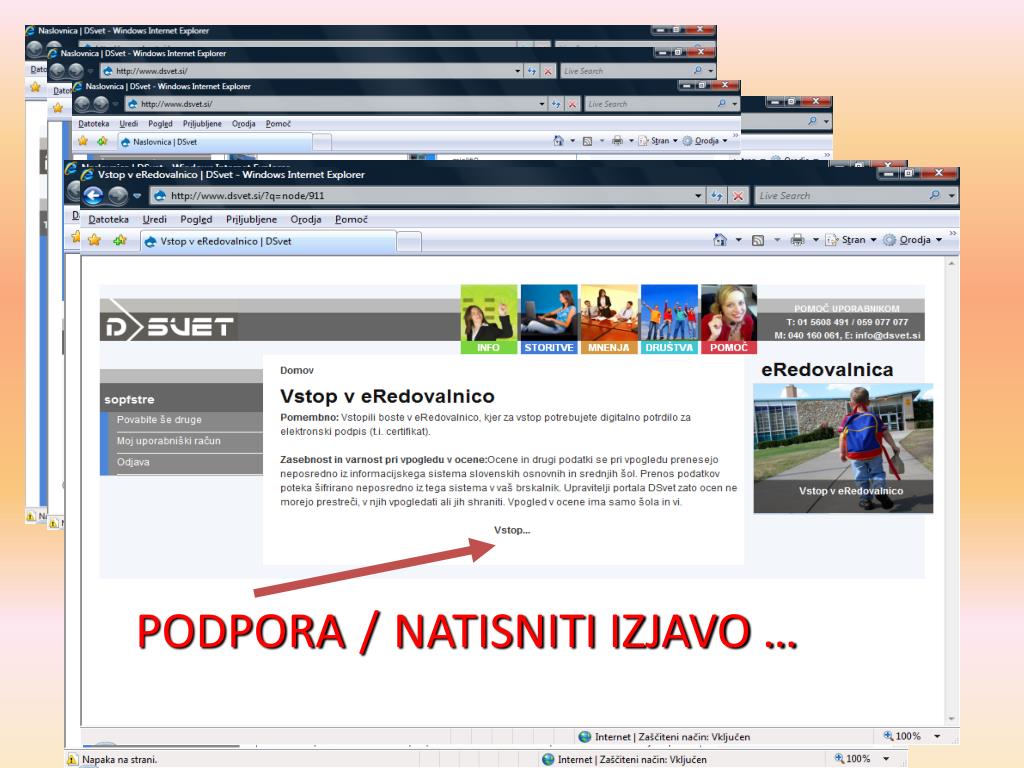Click zoom magnifier icon in front status bar
The height and width of the screenshot is (768, 1024).
(x=888, y=735)
